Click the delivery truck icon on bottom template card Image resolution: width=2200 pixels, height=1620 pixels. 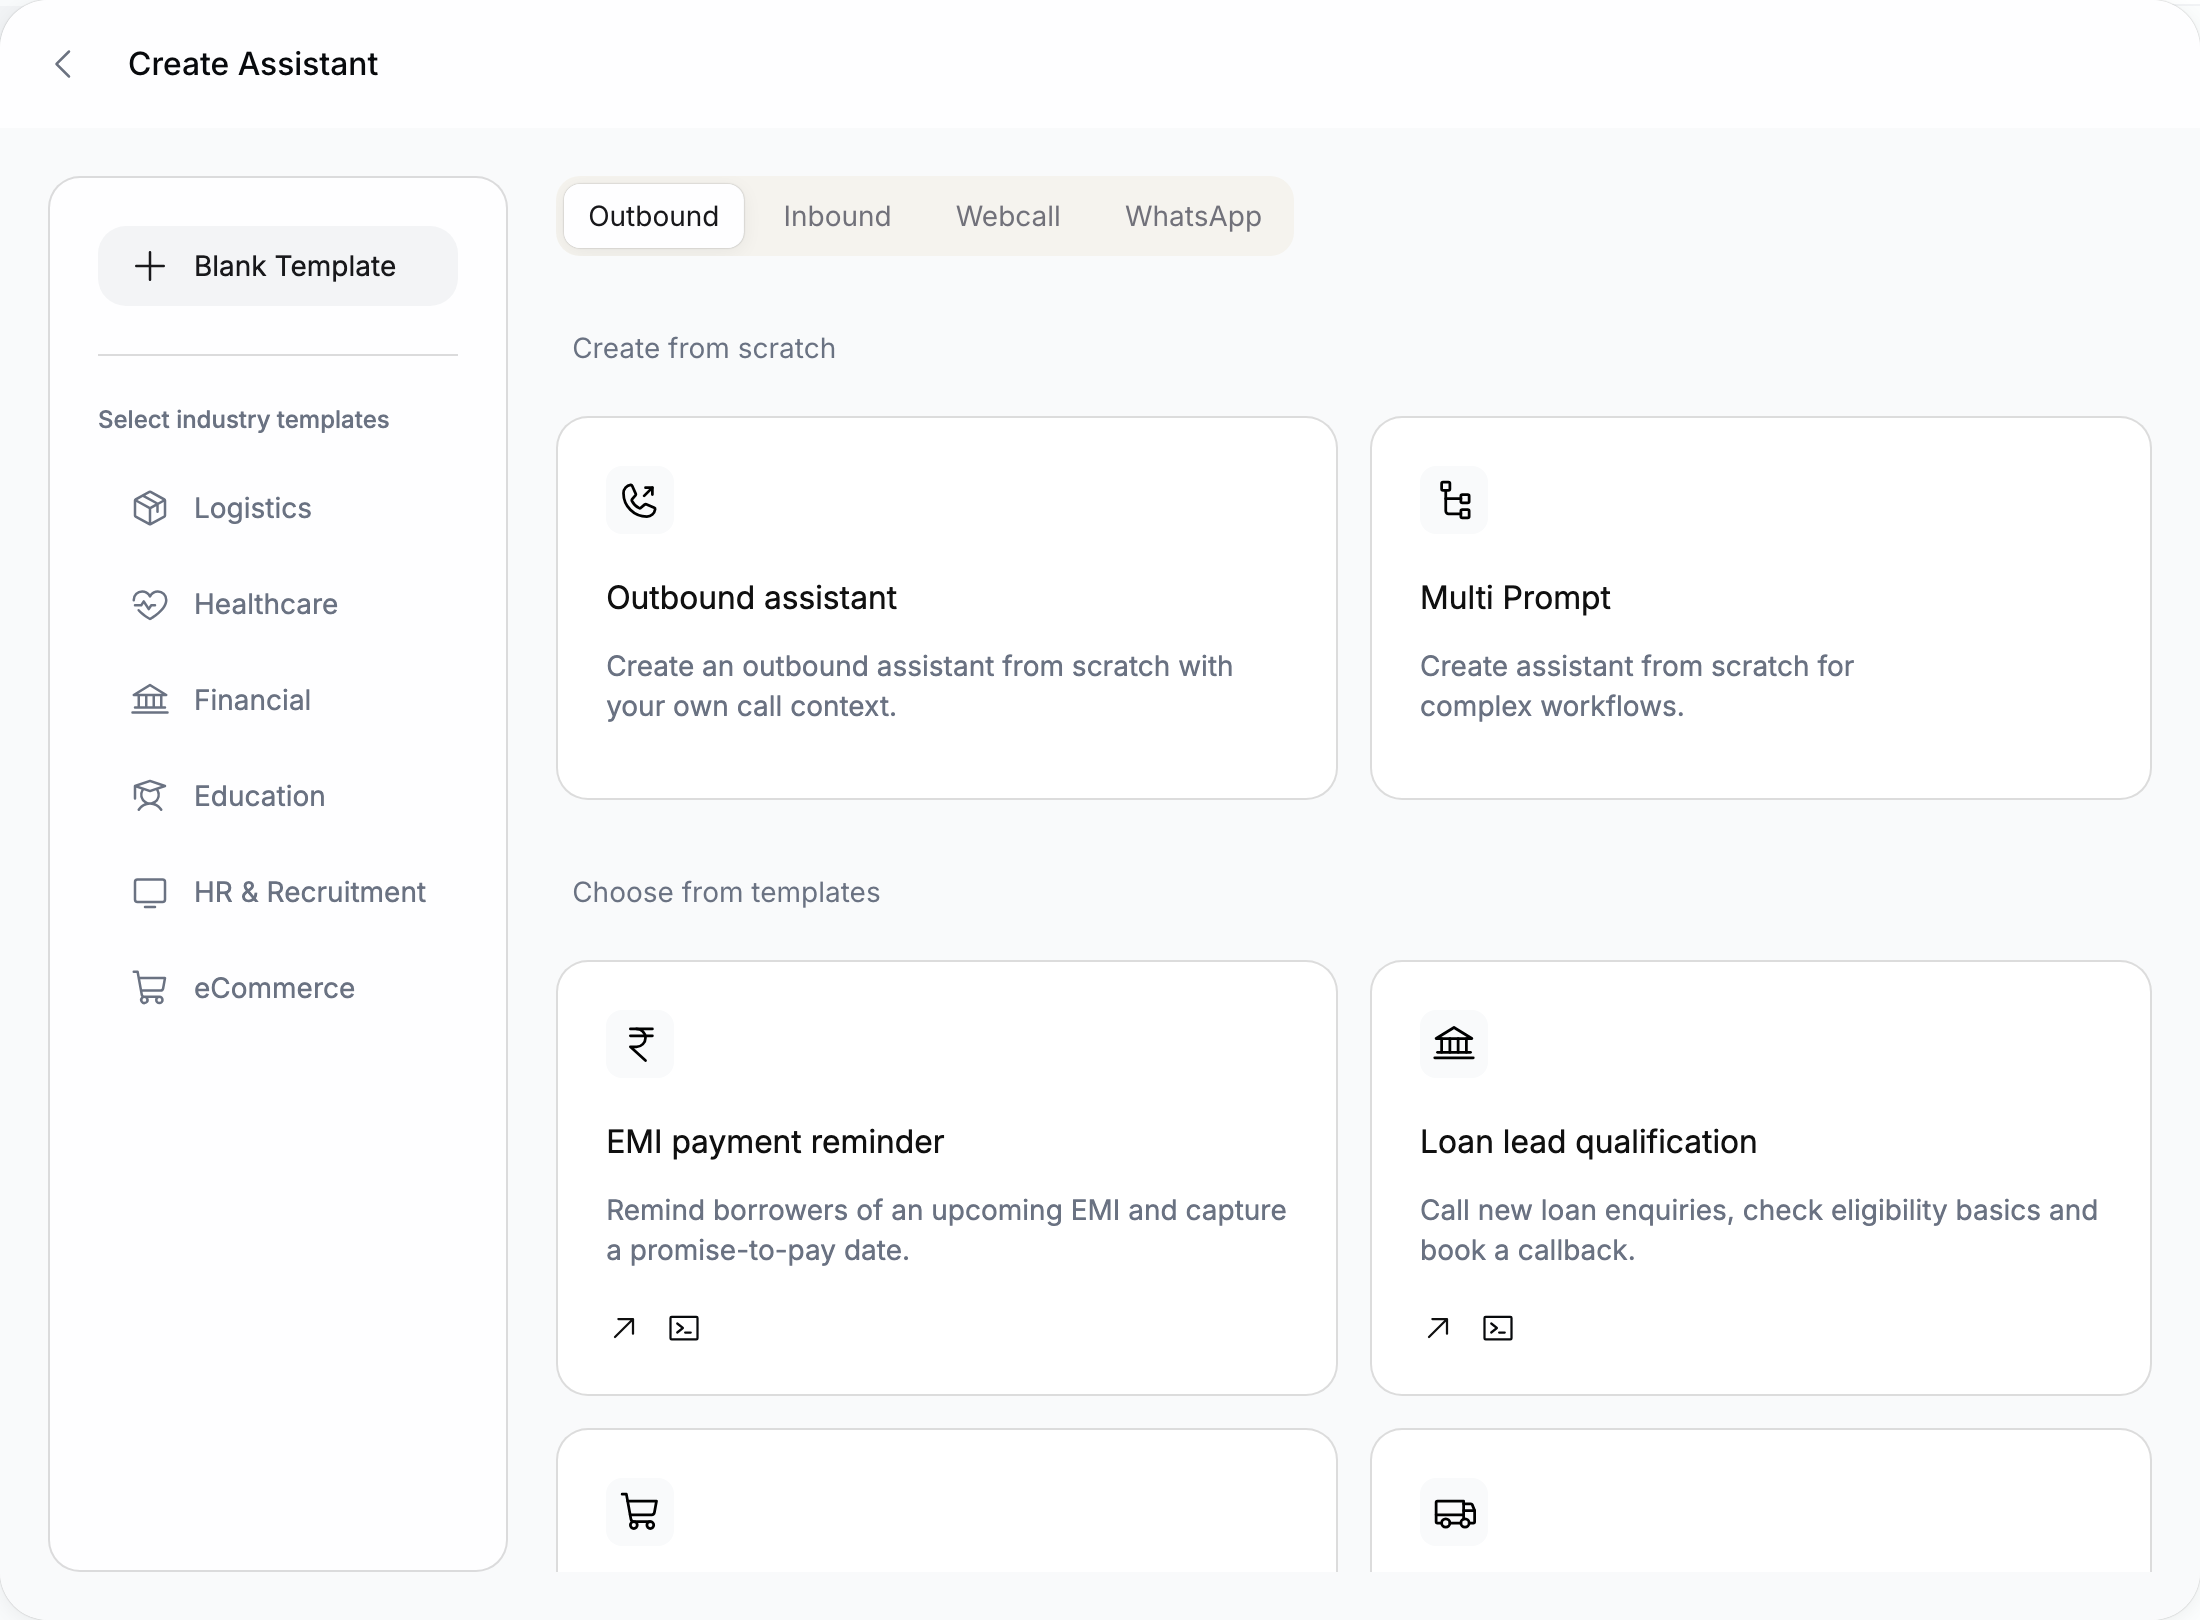pyautogui.click(x=1454, y=1512)
